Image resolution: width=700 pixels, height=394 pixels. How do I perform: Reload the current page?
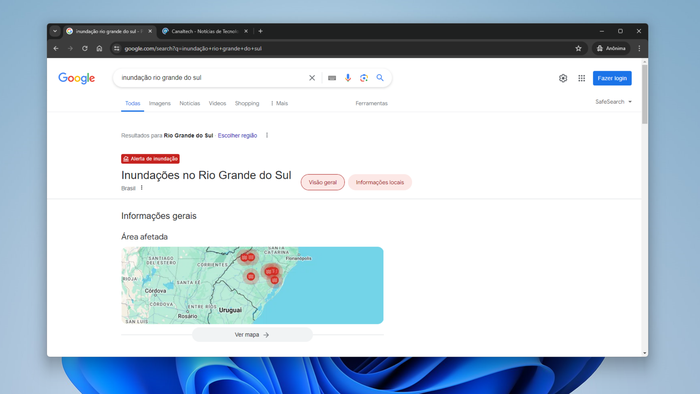click(x=85, y=48)
